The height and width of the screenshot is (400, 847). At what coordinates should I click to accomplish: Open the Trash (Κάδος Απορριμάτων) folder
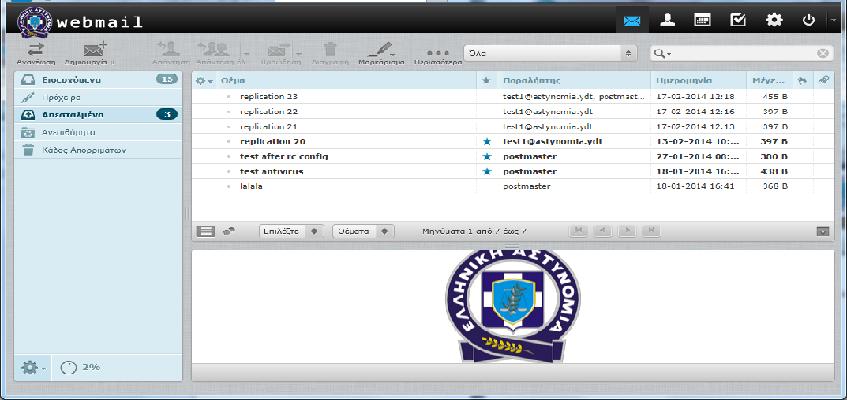click(98, 150)
